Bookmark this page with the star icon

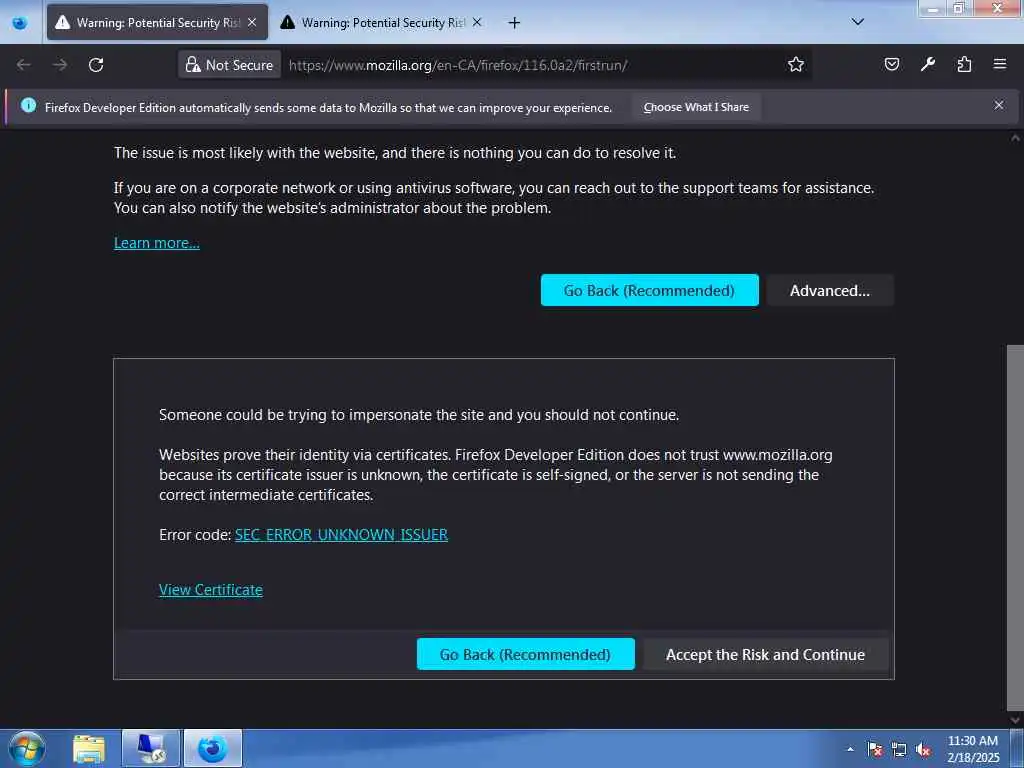(x=795, y=65)
